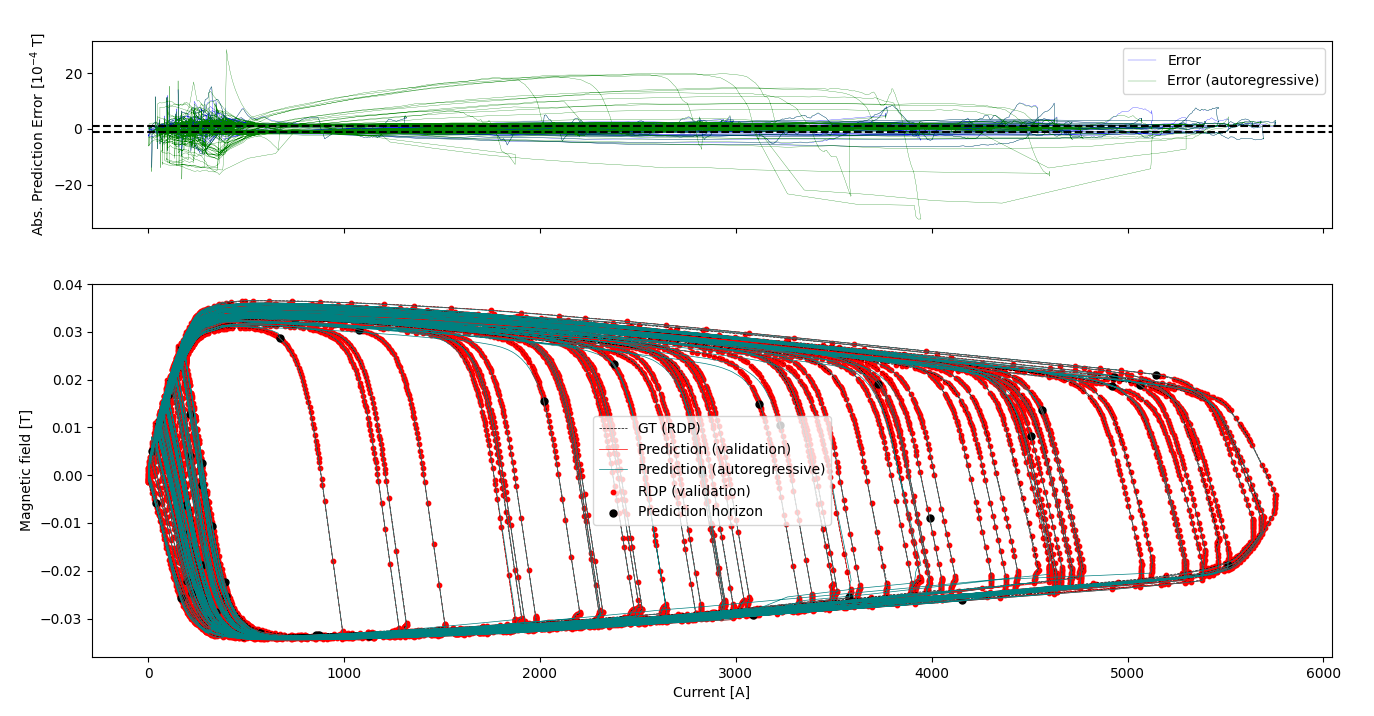Click the −20 tick label on error axis
The image size is (1374, 716).
tap(70, 185)
